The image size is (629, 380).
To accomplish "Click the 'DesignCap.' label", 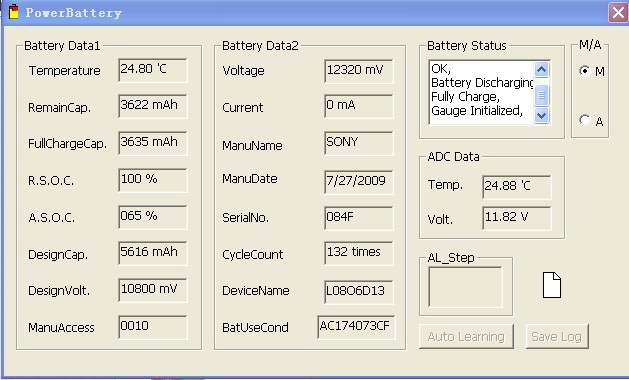I will point(58,254).
